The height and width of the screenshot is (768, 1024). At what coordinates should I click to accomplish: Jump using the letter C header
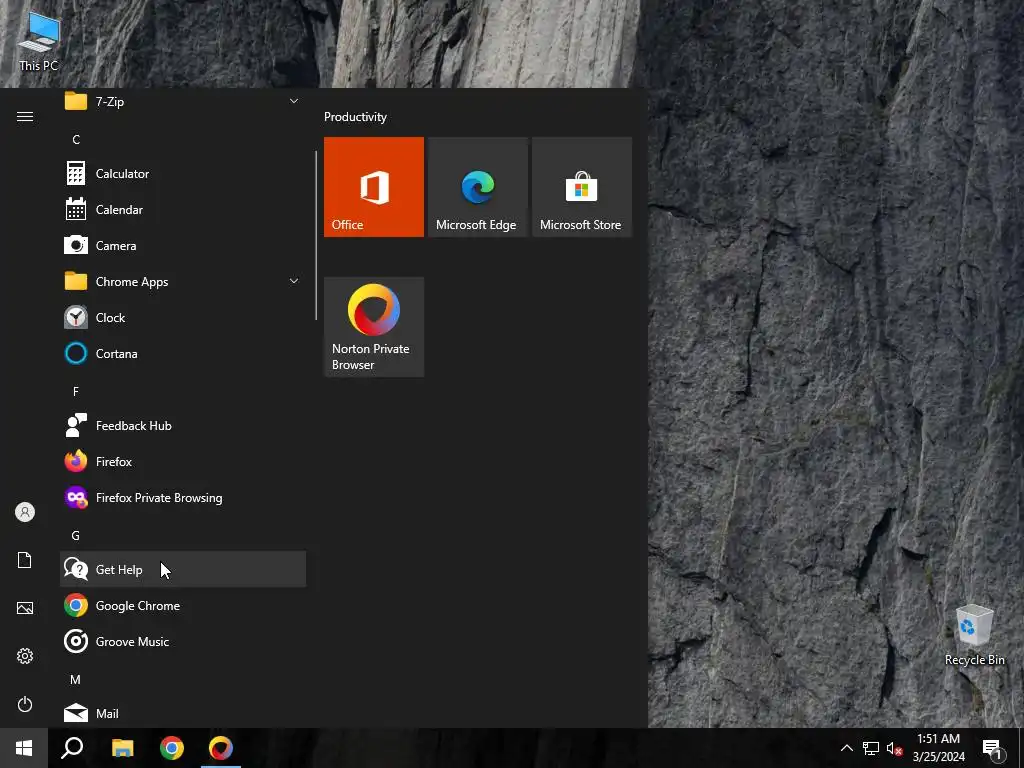pyautogui.click(x=76, y=140)
